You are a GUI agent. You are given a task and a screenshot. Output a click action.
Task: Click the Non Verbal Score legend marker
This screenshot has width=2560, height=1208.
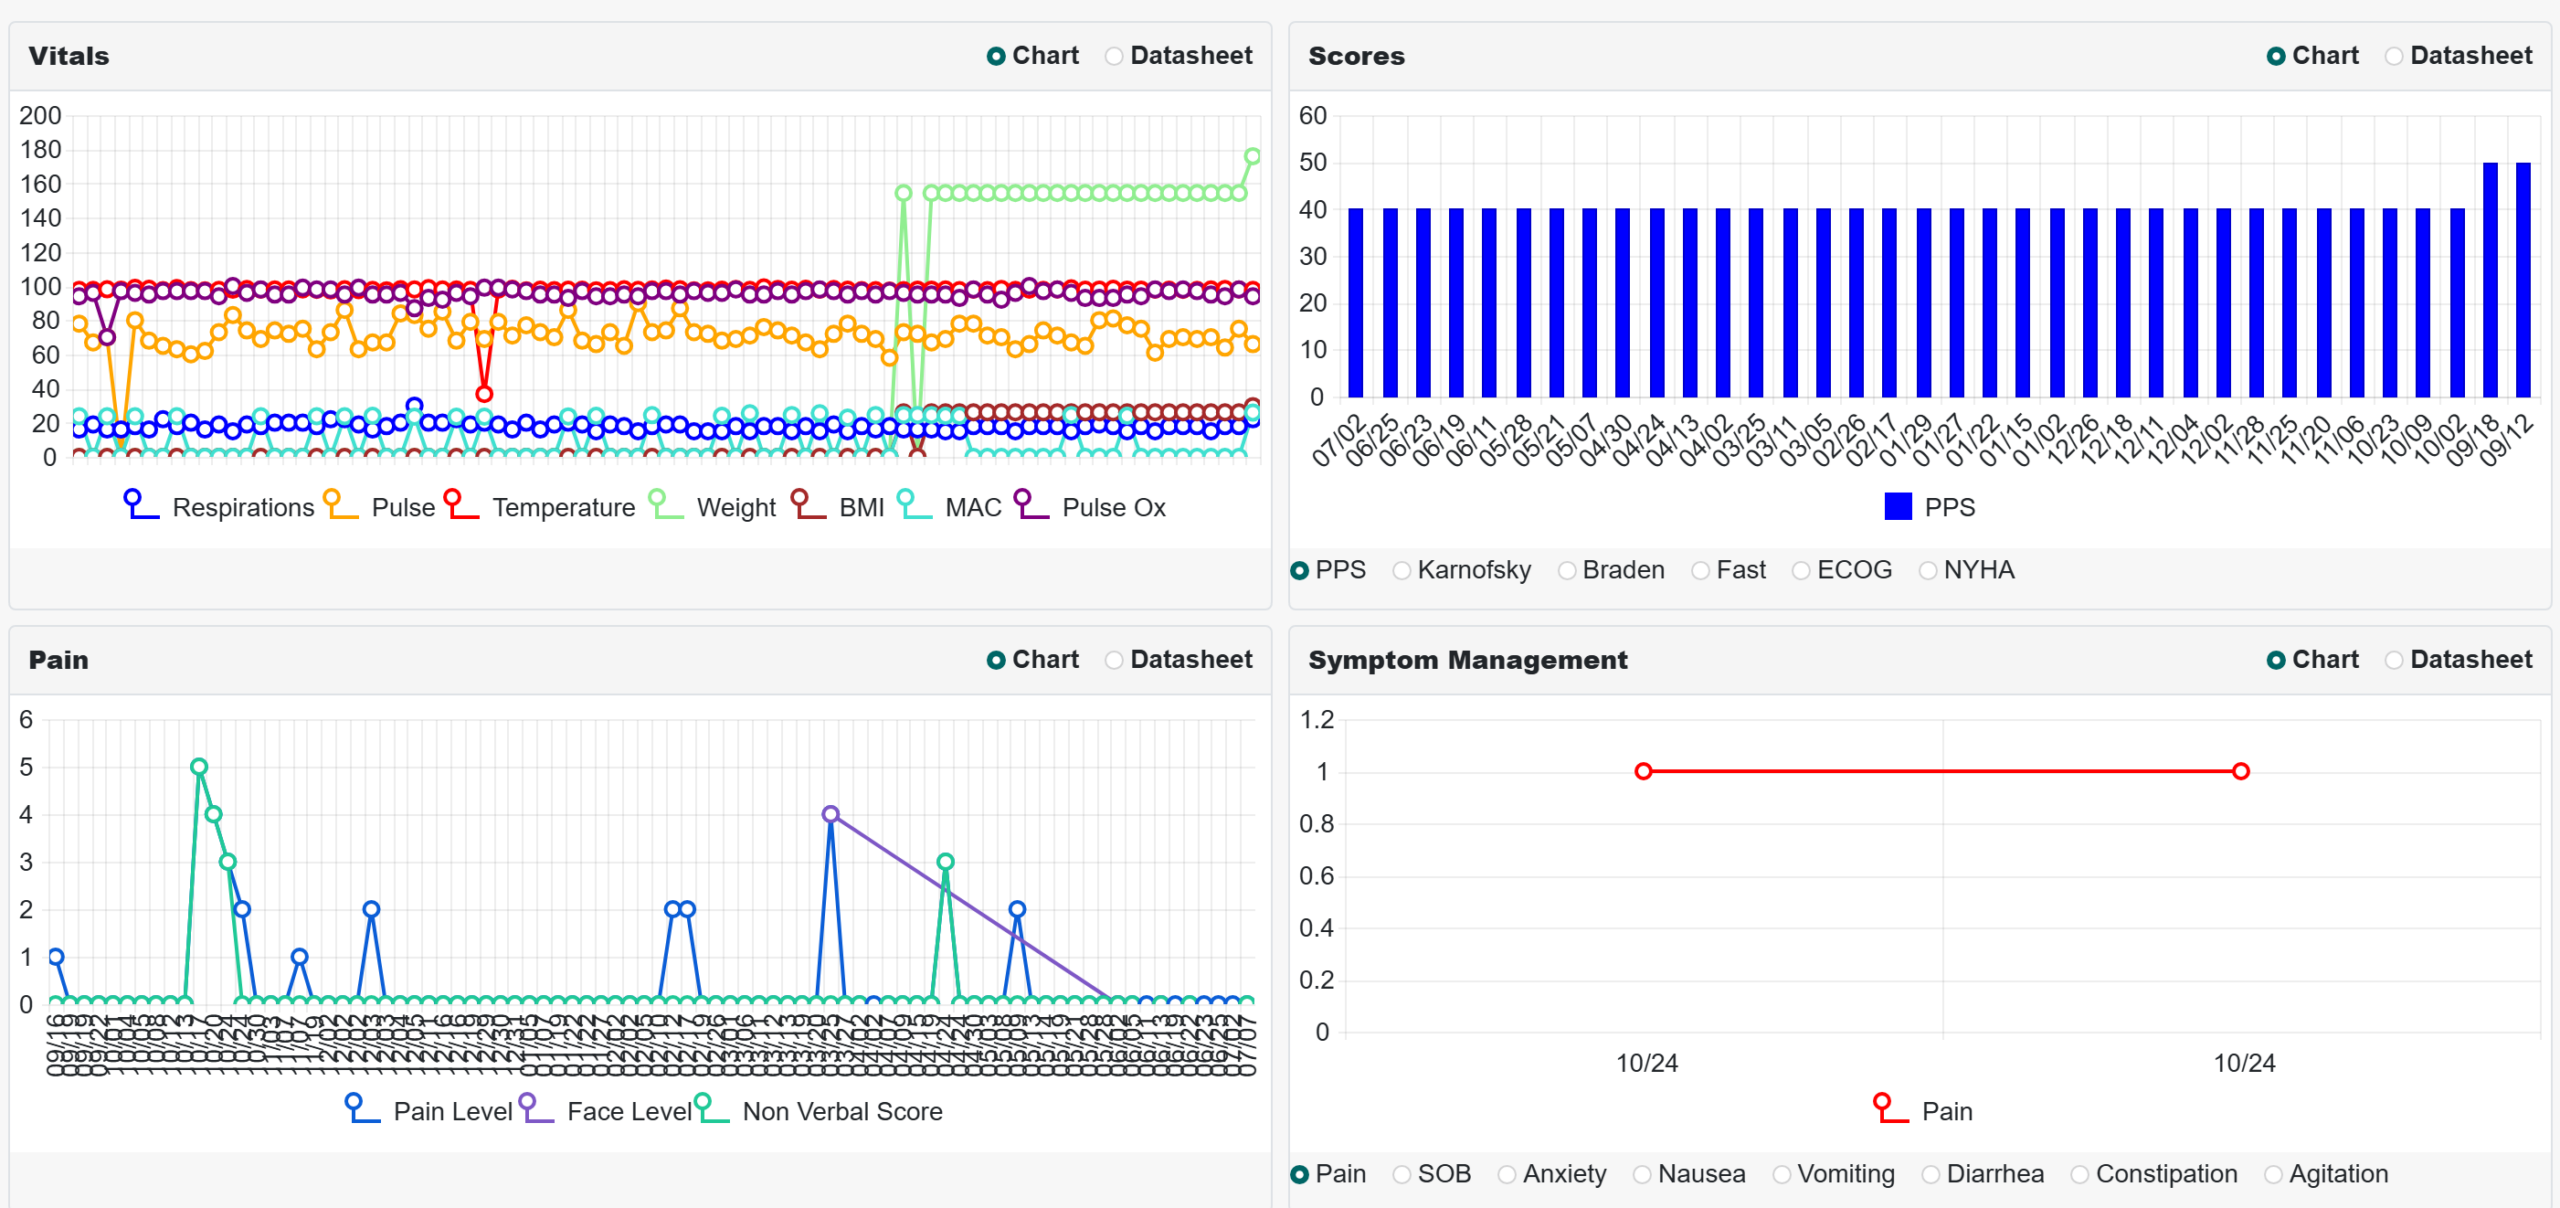tap(712, 1109)
